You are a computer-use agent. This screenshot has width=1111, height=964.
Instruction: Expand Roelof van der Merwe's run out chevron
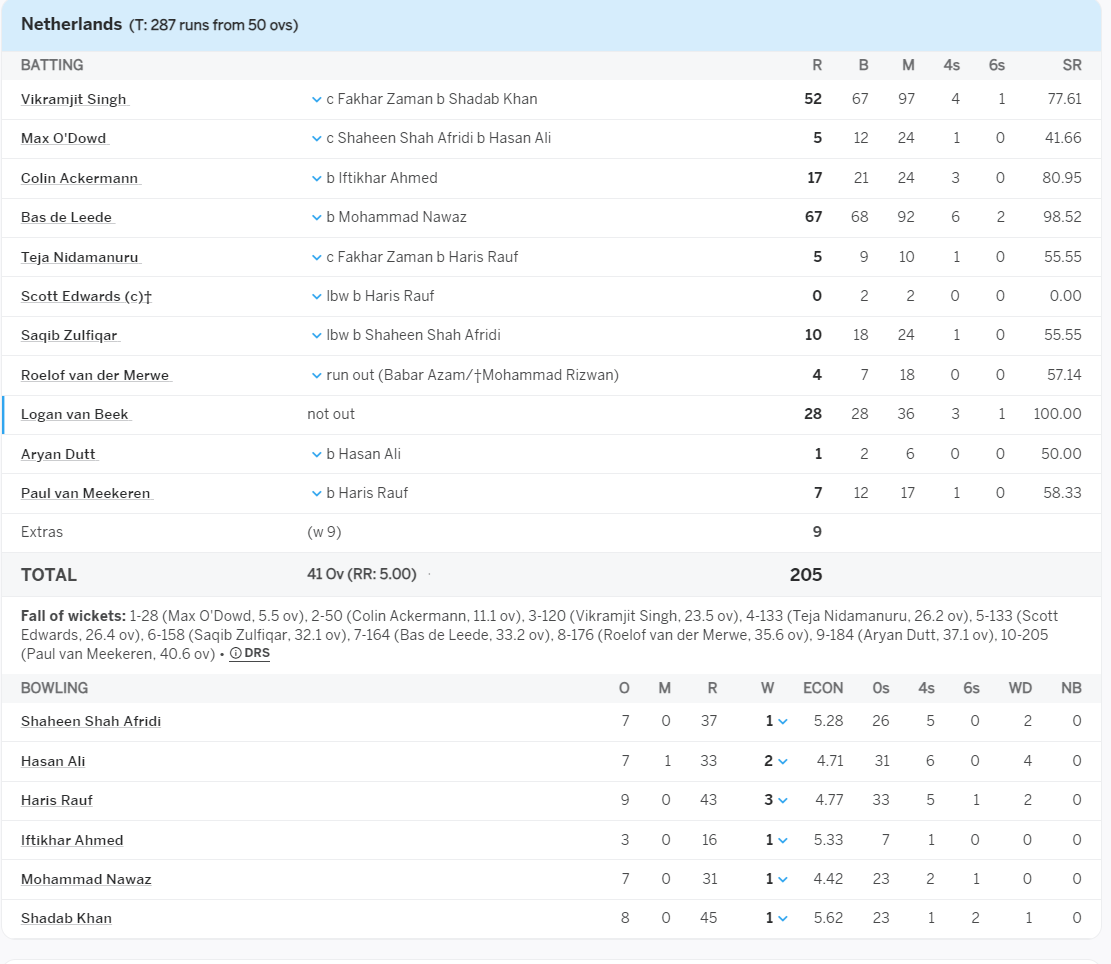(x=316, y=375)
